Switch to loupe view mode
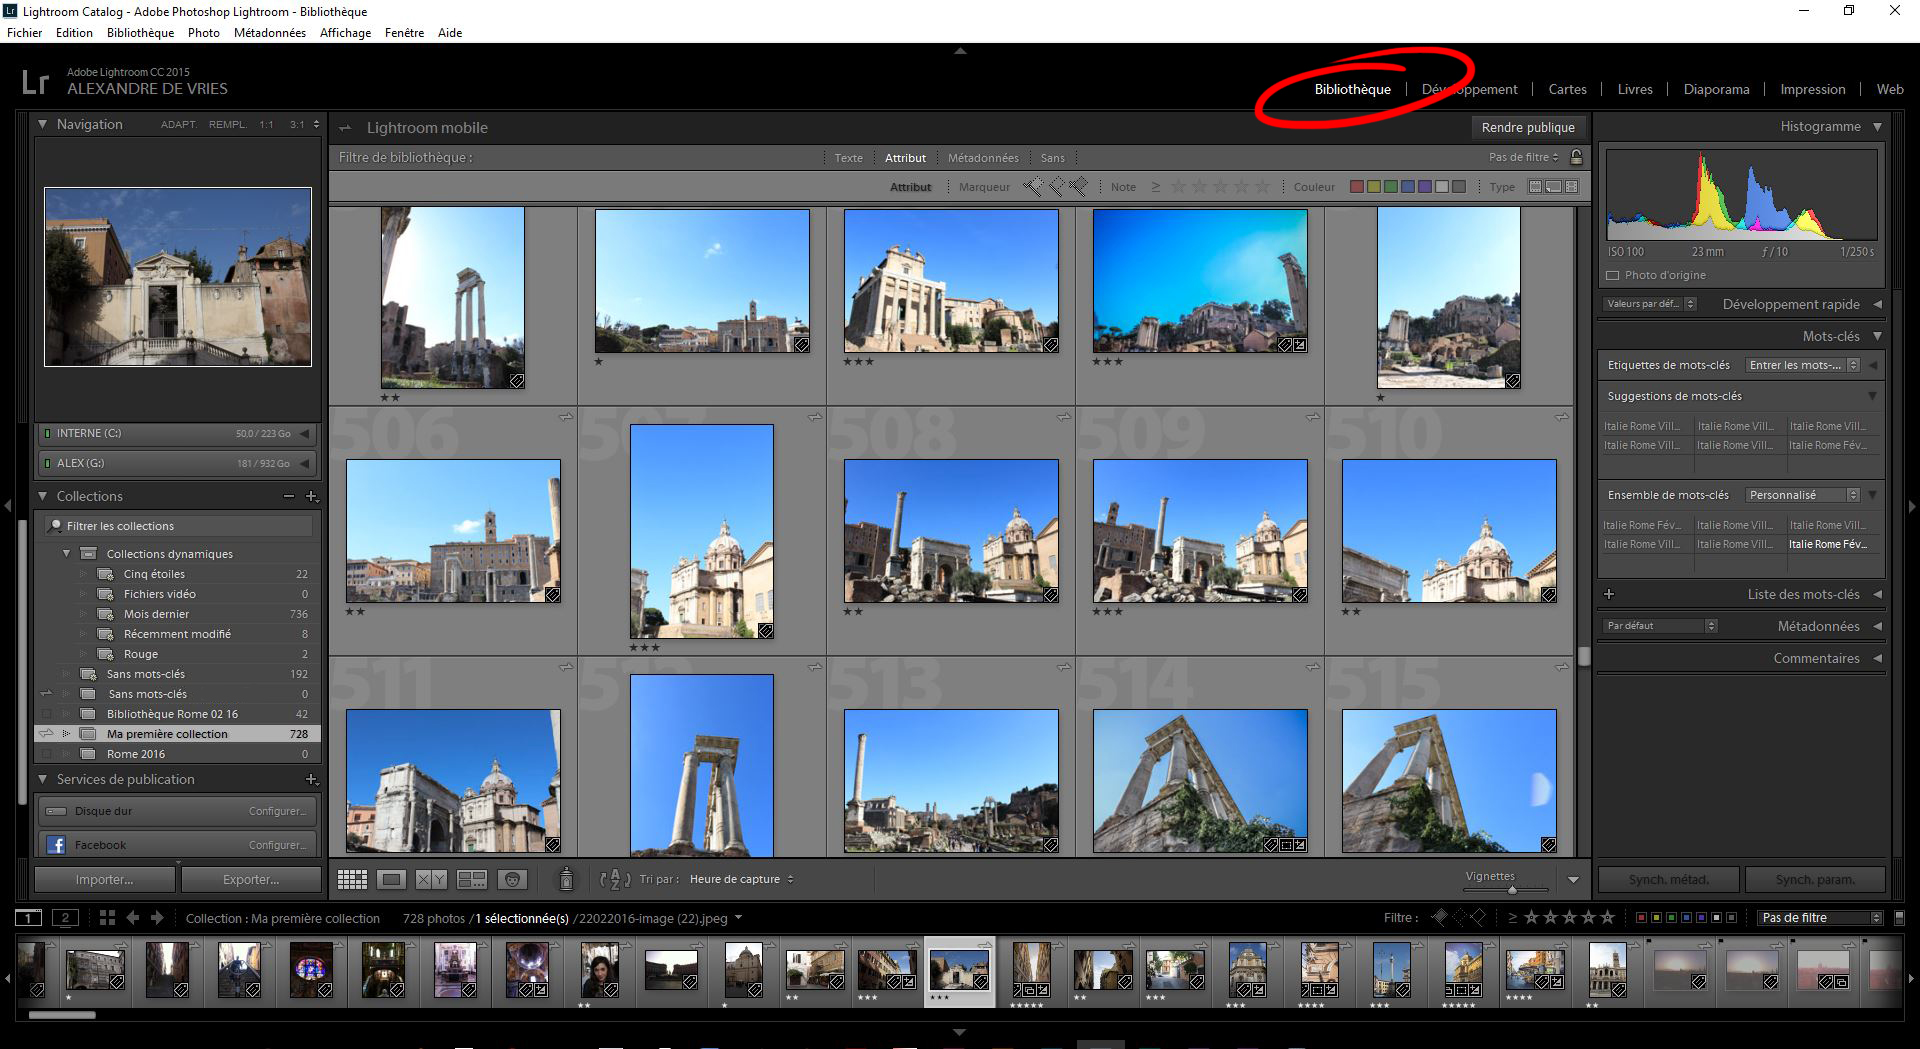The width and height of the screenshot is (1920, 1049). tap(391, 880)
